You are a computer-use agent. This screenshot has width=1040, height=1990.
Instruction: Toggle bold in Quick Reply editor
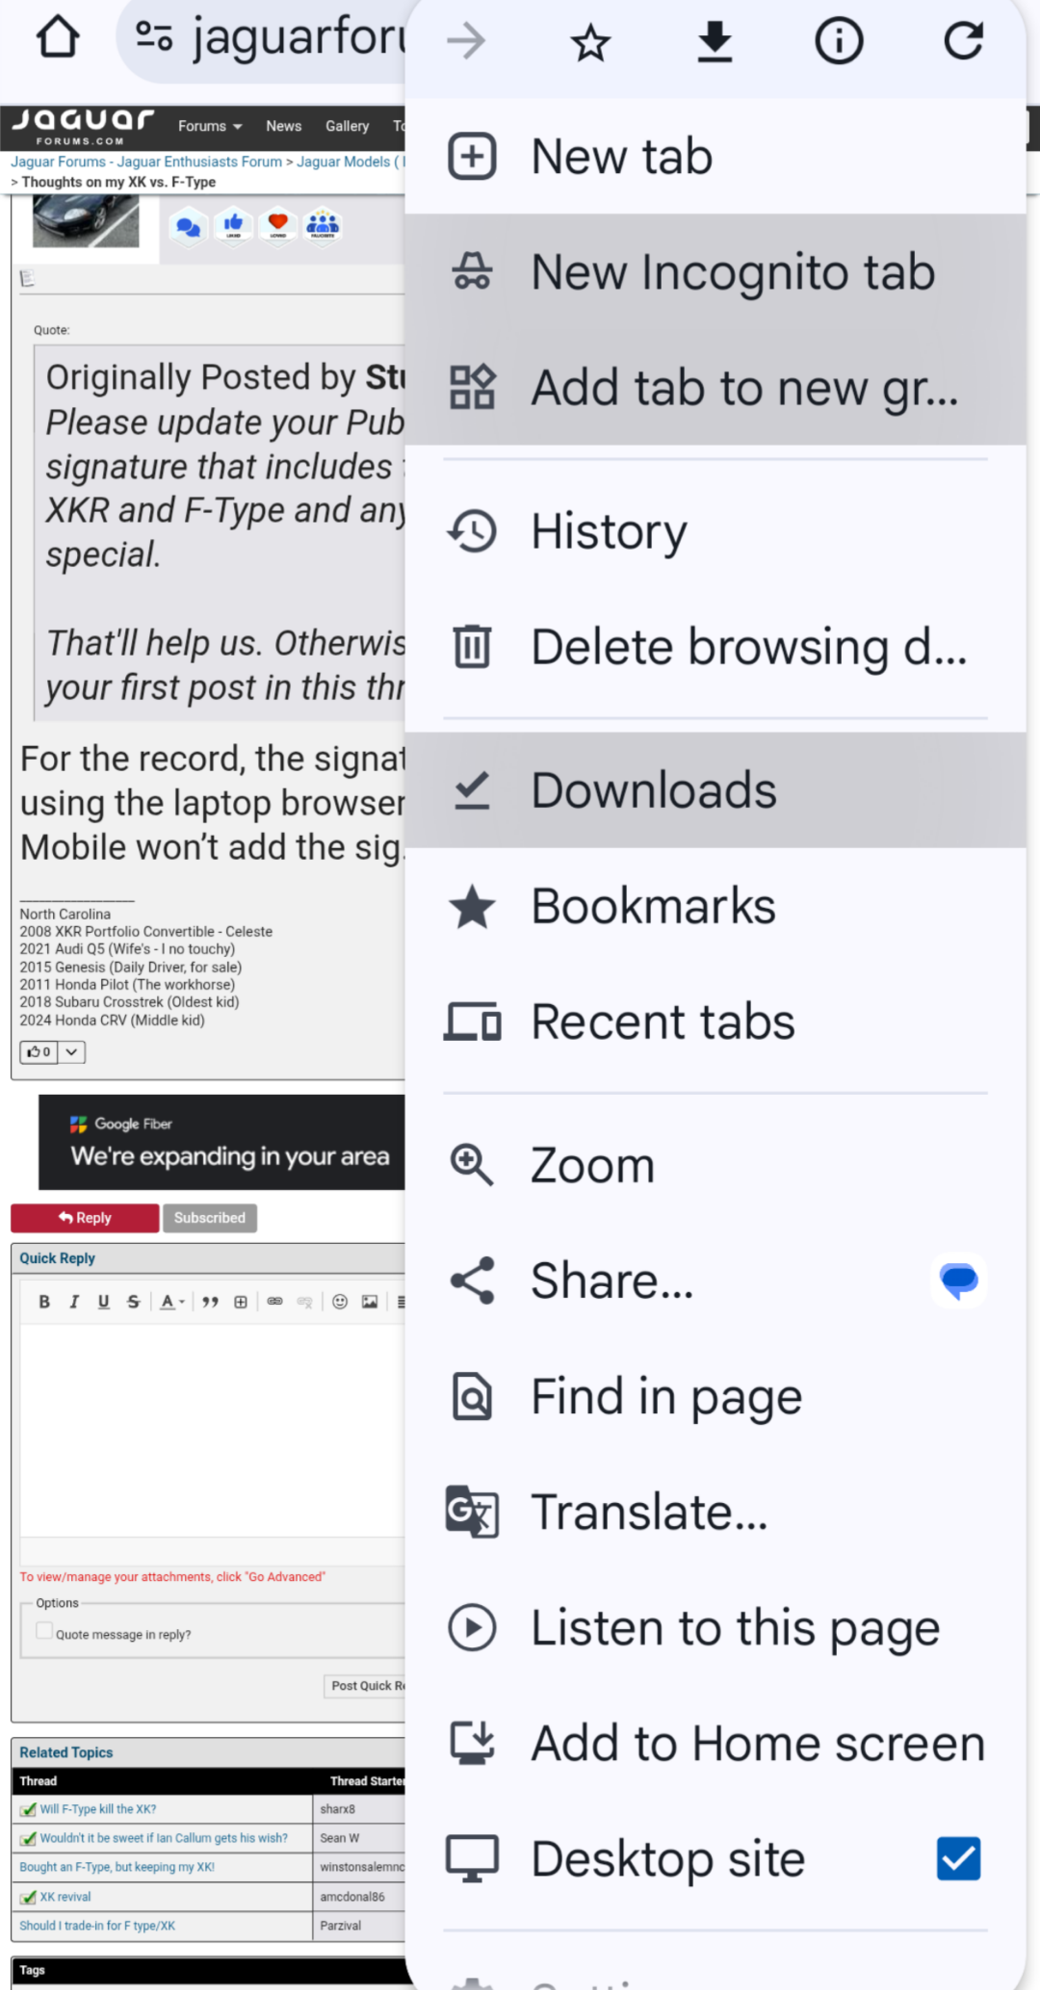[44, 1301]
